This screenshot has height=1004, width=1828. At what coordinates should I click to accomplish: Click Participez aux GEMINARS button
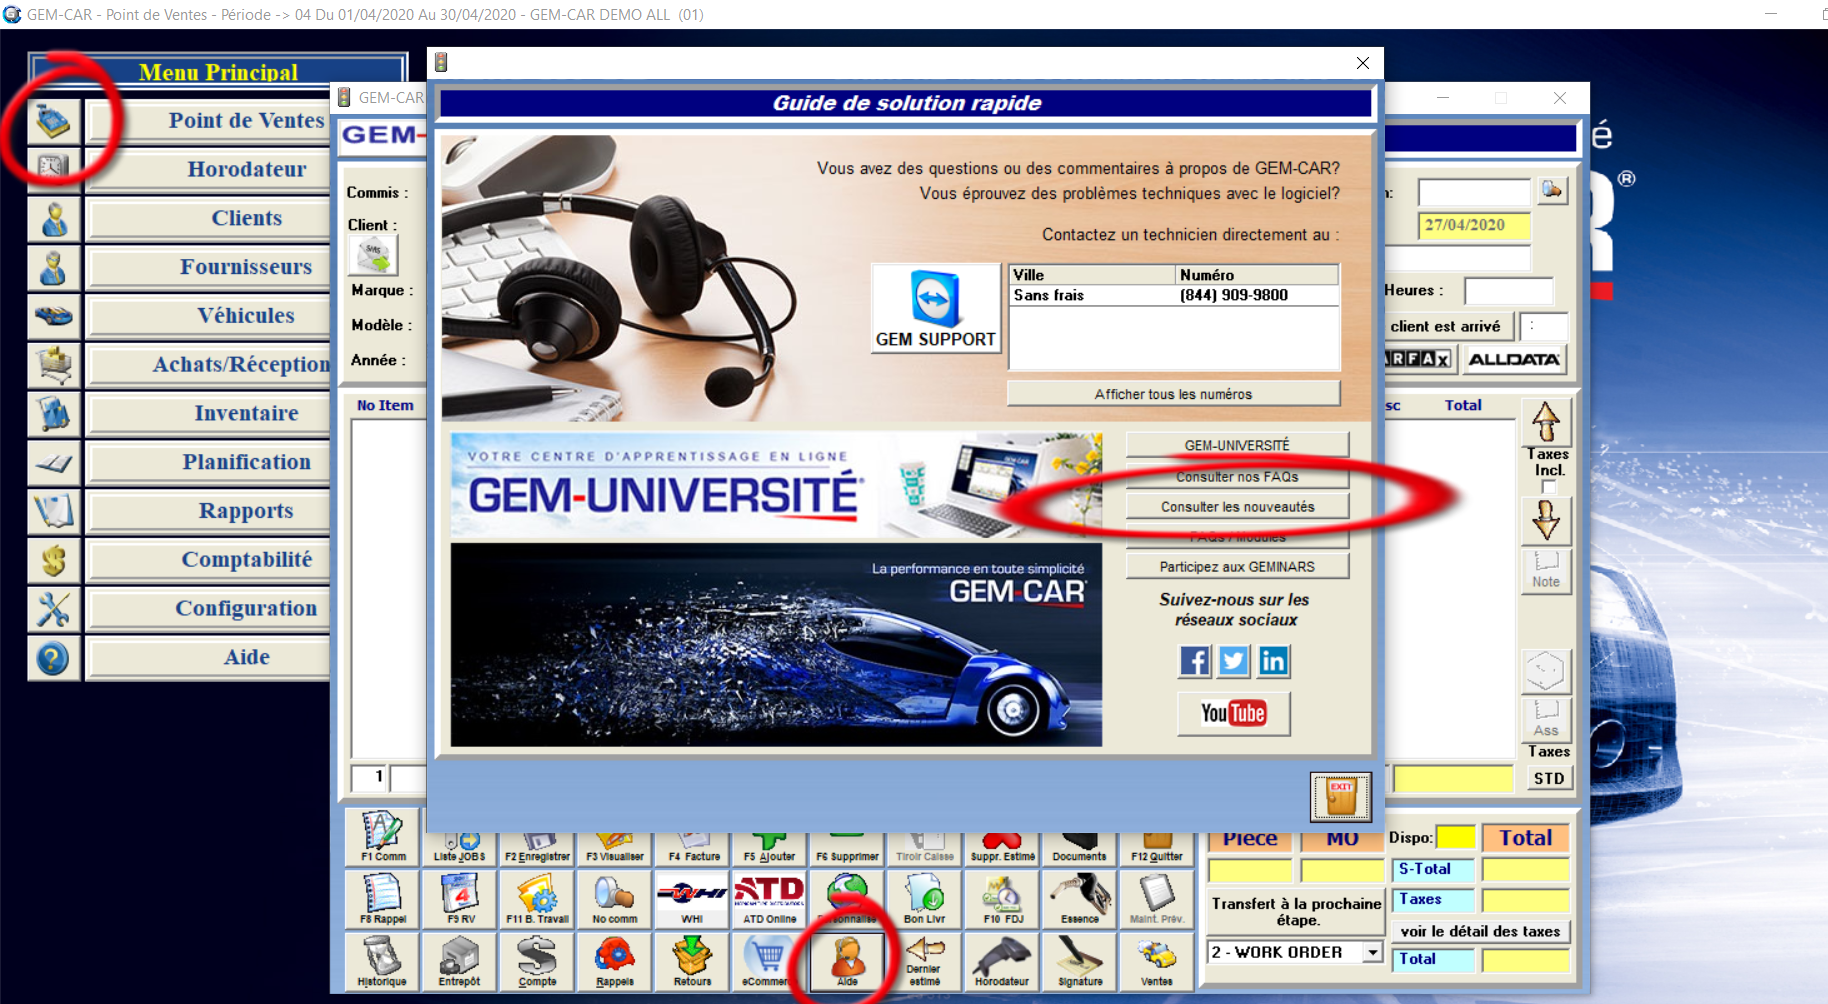[x=1237, y=567]
